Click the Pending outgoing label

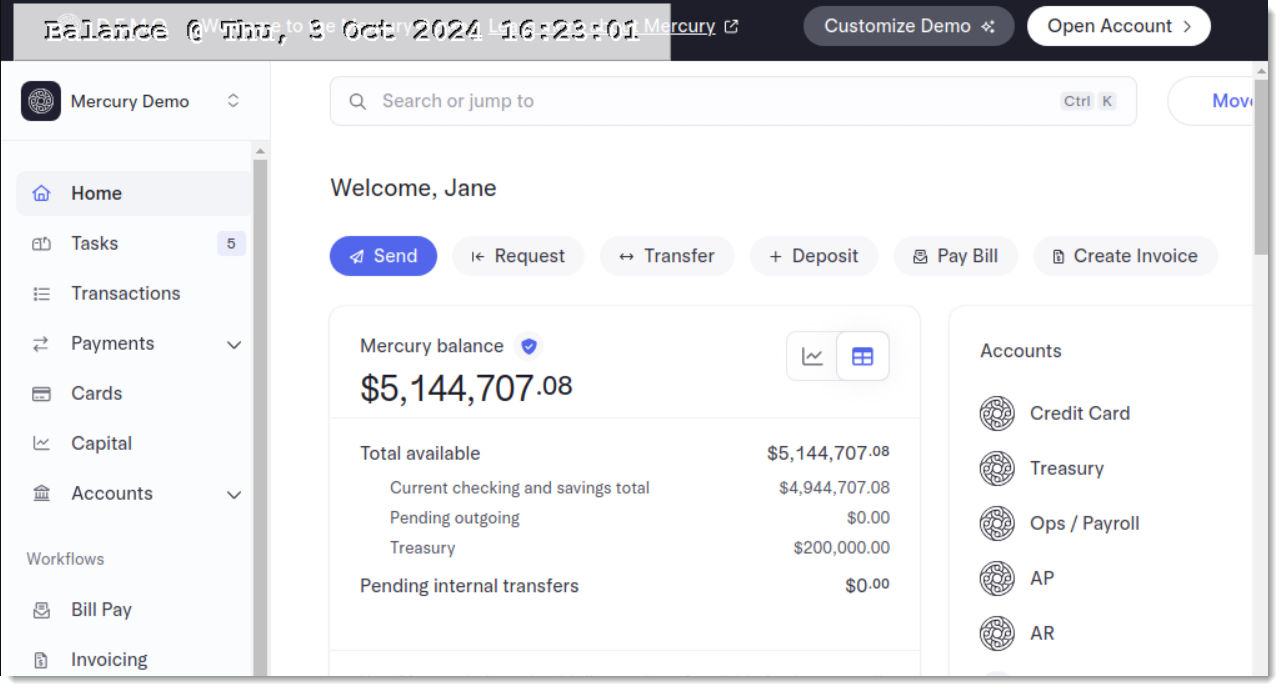pyautogui.click(x=455, y=518)
